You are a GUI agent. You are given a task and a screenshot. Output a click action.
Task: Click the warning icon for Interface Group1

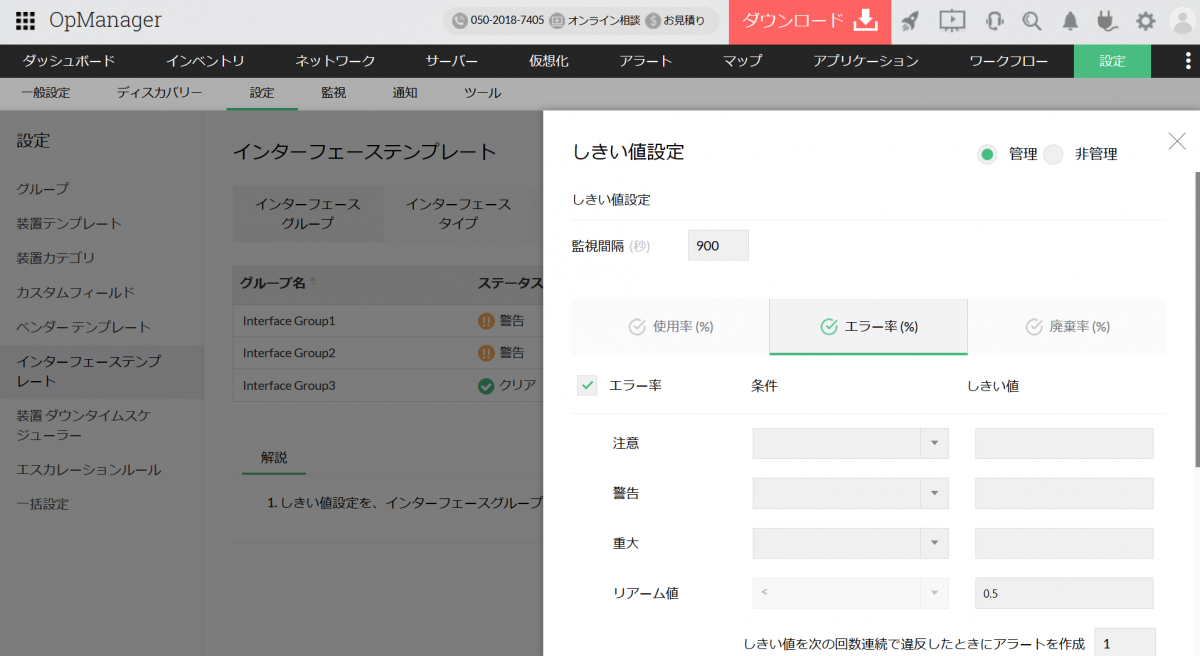[486, 321]
